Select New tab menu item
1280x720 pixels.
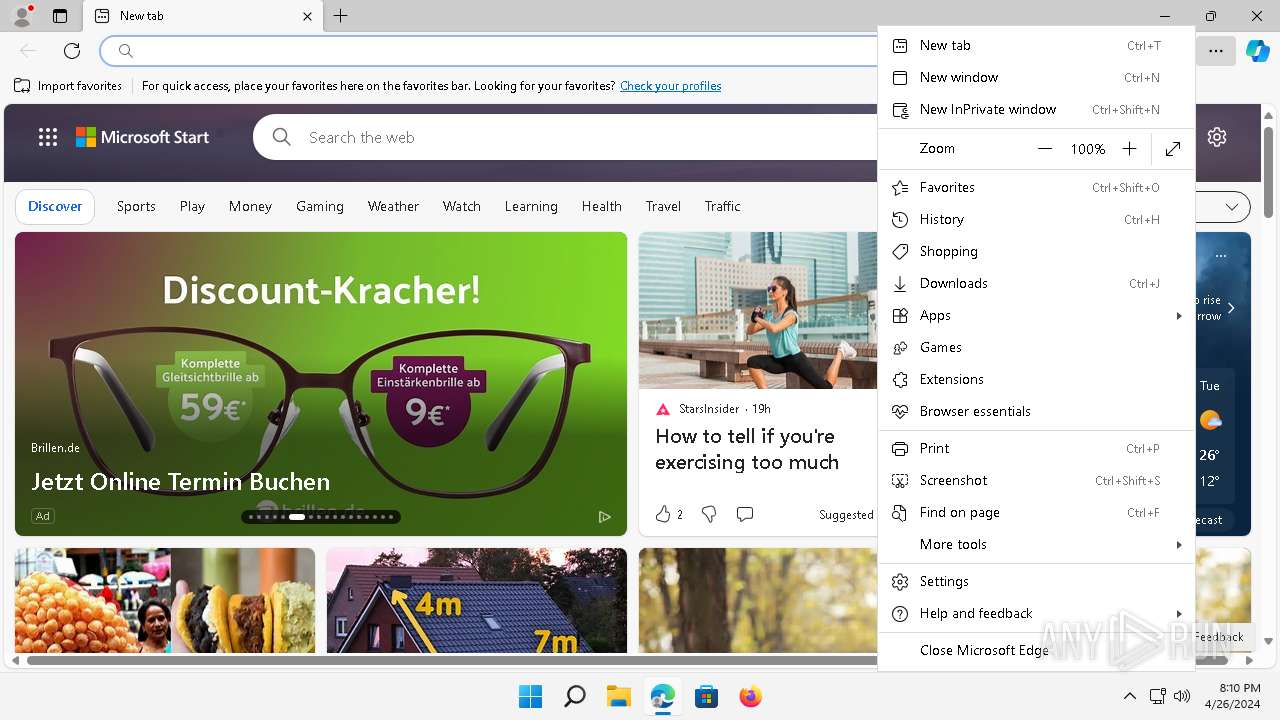(x=1036, y=45)
